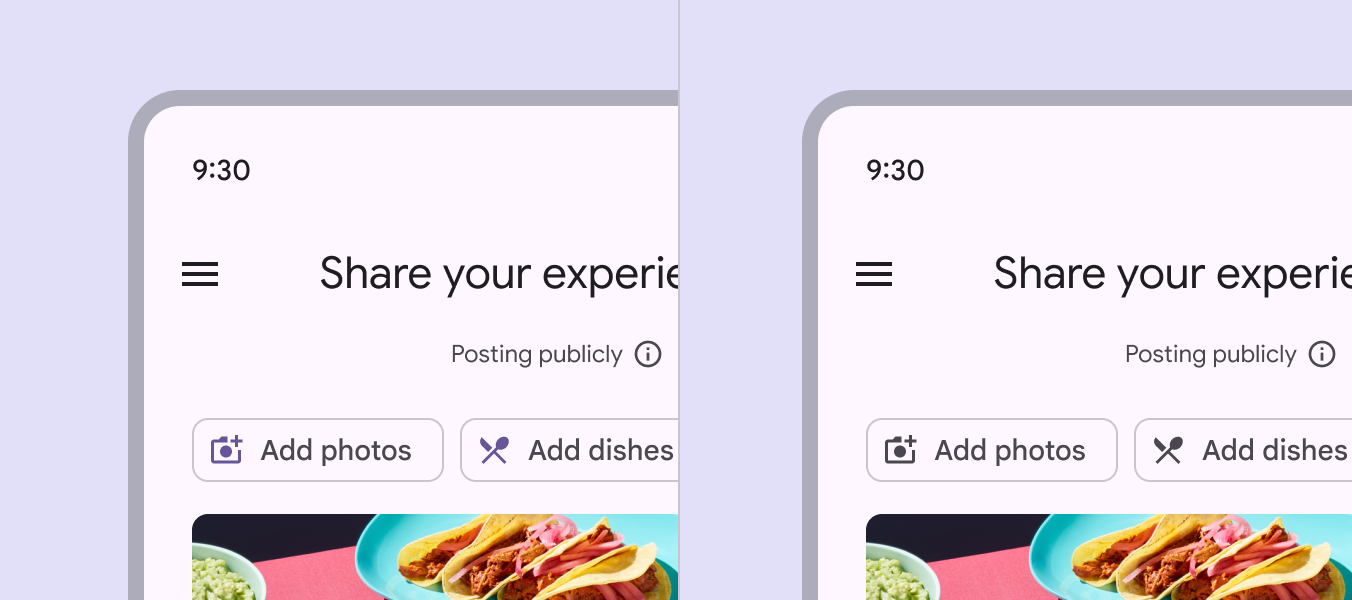The height and width of the screenshot is (600, 1352).
Task: Click the 9:30 clock on the left status bar
Action: click(221, 170)
